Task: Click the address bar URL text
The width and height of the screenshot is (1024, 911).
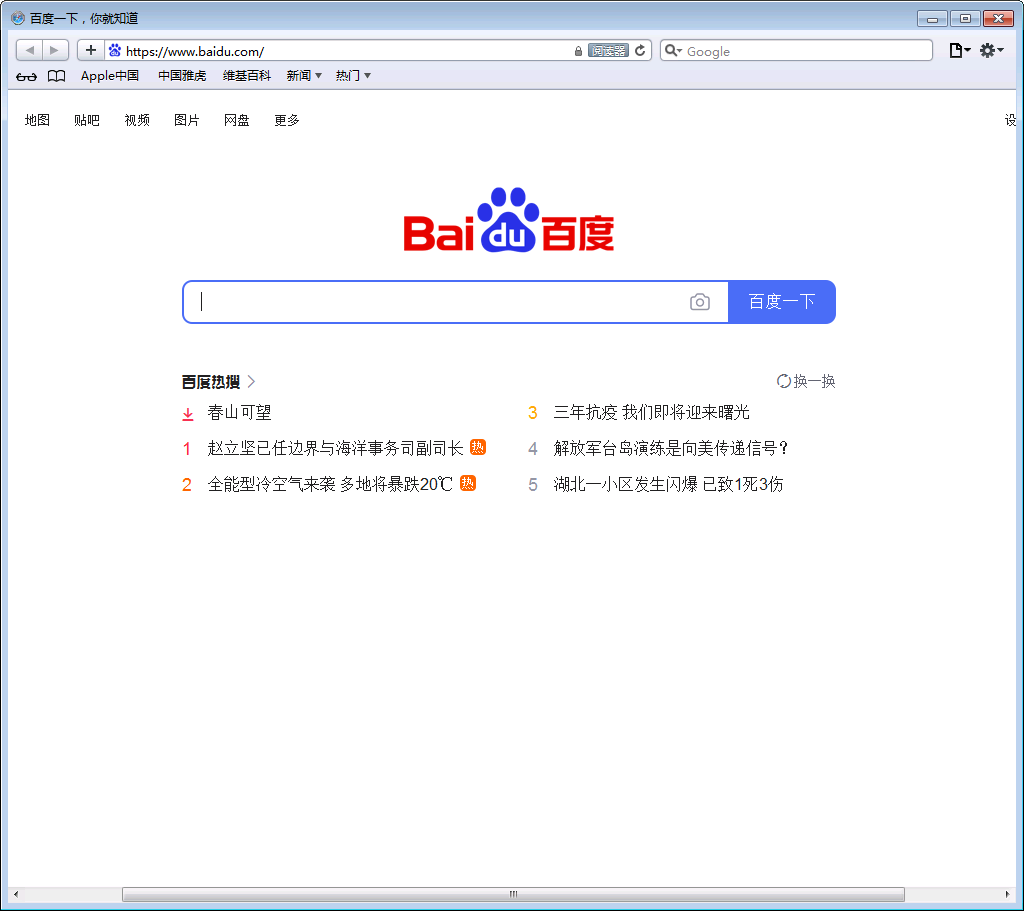Action: coord(195,51)
